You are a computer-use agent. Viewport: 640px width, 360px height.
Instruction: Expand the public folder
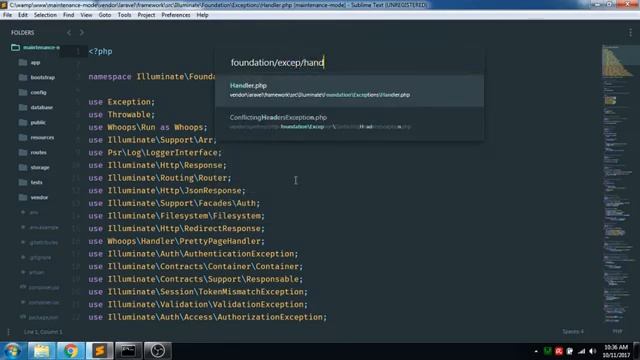click(32, 122)
